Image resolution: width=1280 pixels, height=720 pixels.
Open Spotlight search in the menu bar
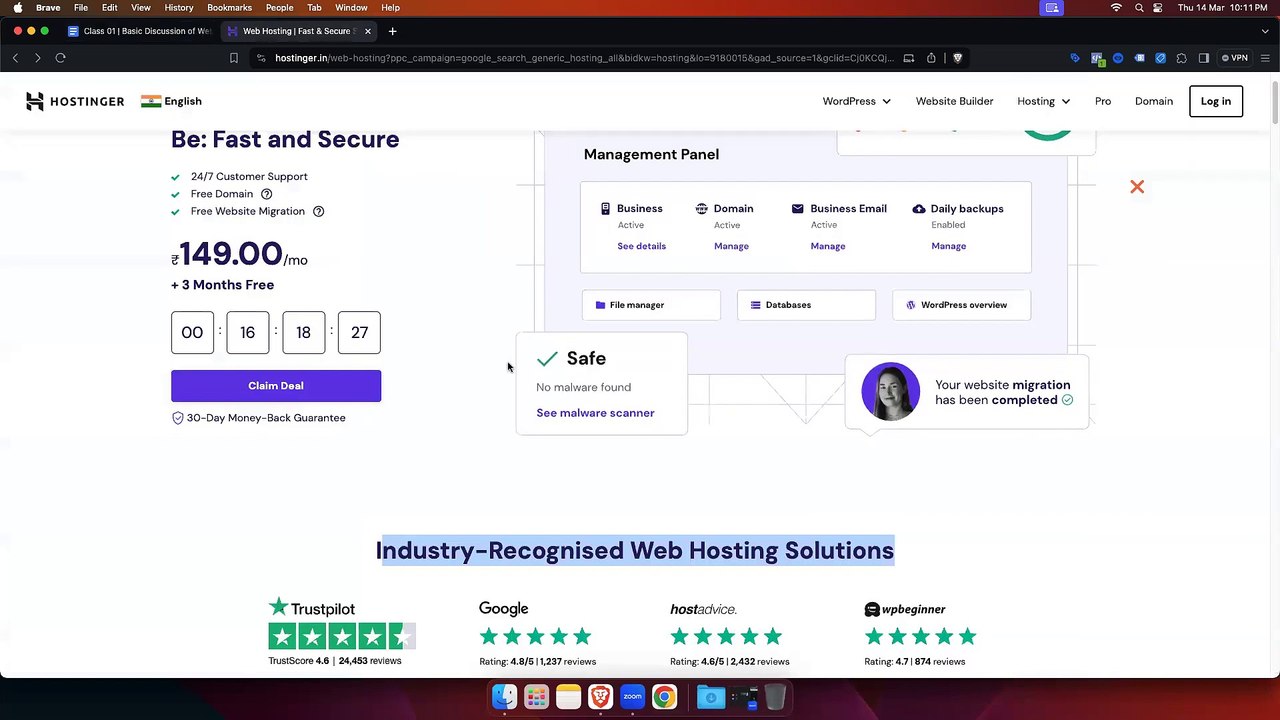click(1139, 8)
